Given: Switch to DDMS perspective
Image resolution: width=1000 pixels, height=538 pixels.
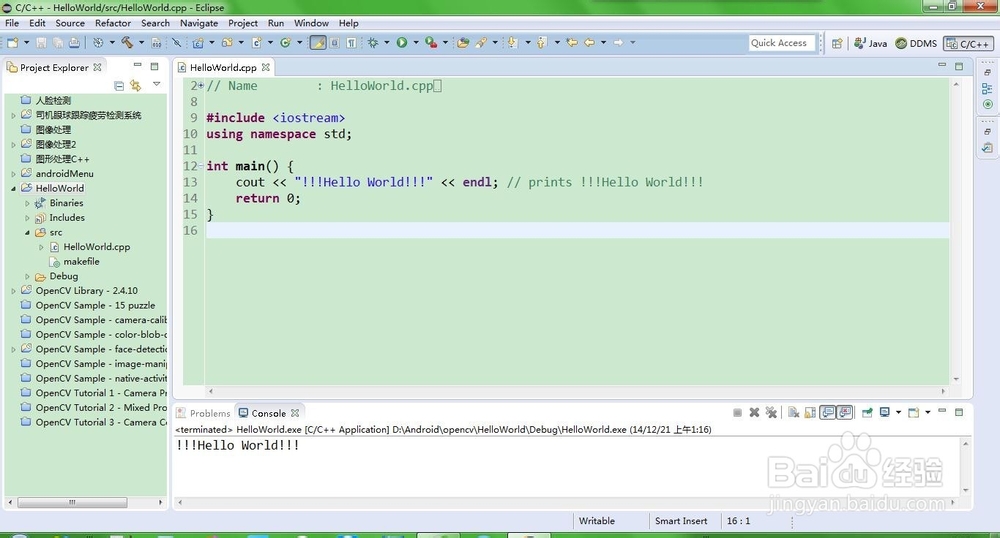Looking at the screenshot, I should [x=916, y=43].
